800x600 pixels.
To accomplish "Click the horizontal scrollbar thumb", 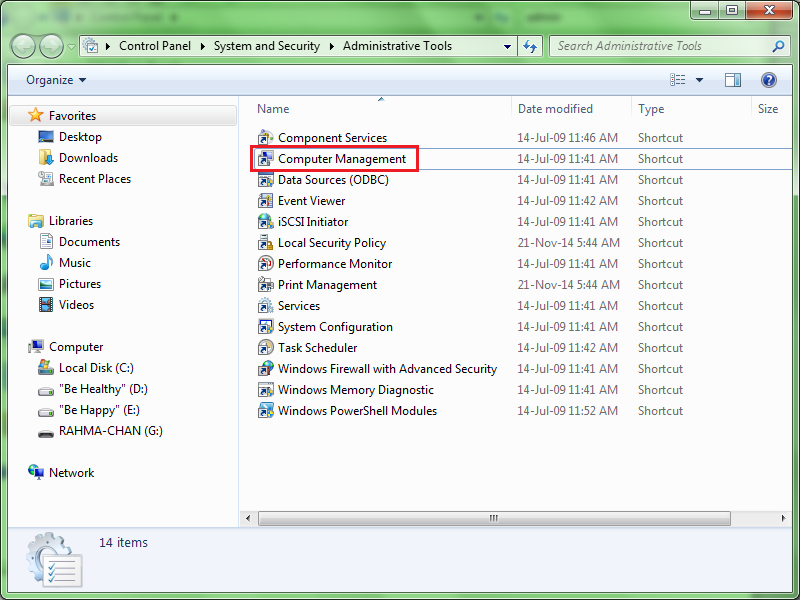I will [x=494, y=518].
